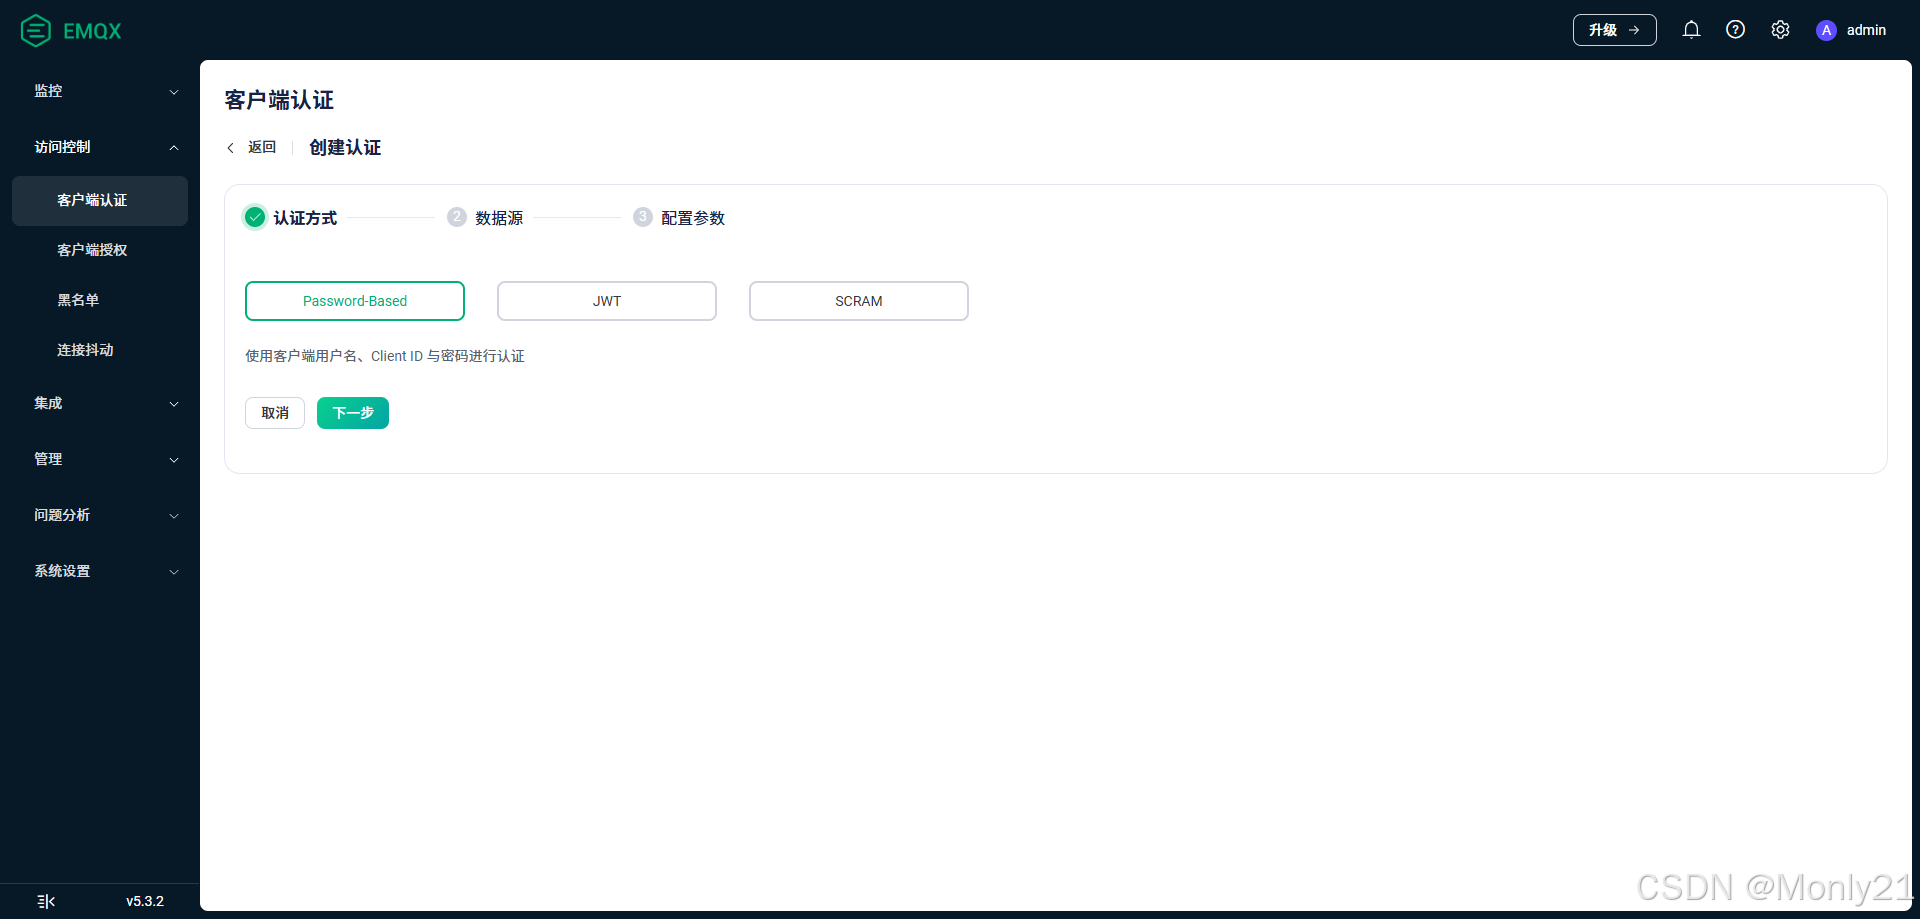The width and height of the screenshot is (1920, 919).
Task: Click the back arrow next to 返回
Action: [x=230, y=148]
